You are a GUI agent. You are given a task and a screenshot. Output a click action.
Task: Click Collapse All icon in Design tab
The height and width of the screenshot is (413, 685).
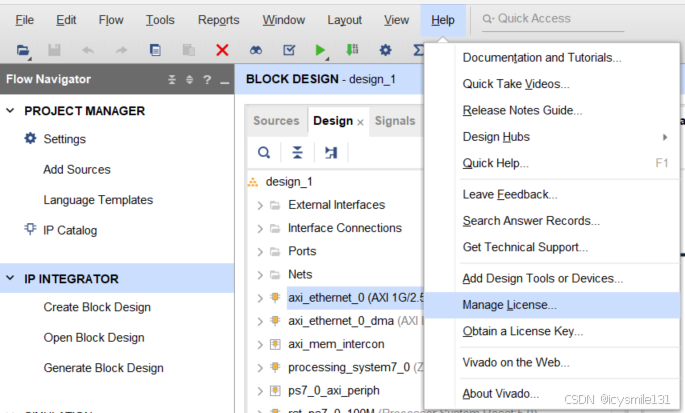298,153
